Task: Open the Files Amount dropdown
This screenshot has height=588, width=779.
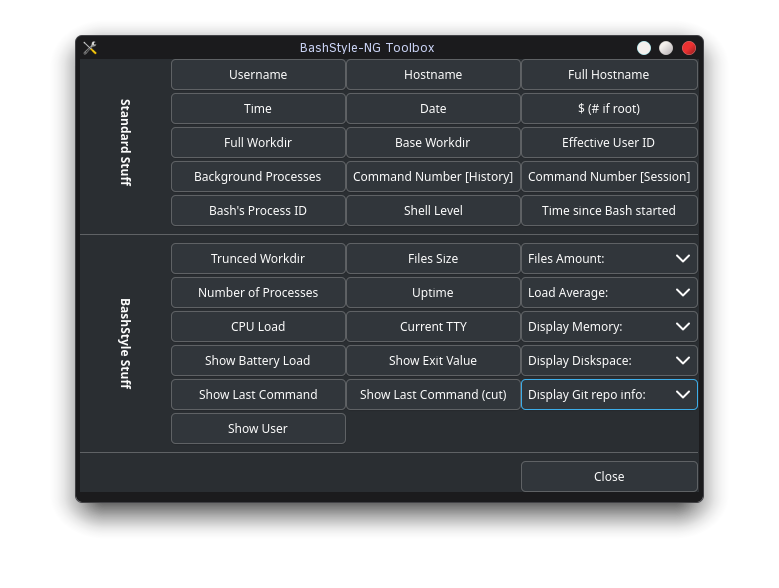Action: click(x=609, y=258)
